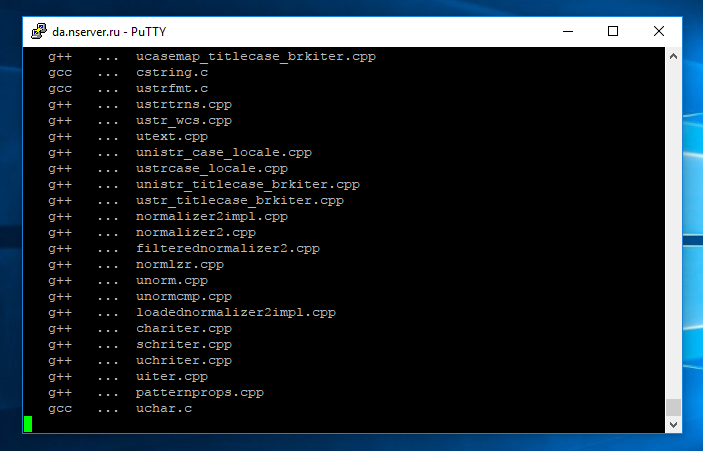Click unorm.cpp filename
This screenshot has width=703, height=451.
click(172, 281)
